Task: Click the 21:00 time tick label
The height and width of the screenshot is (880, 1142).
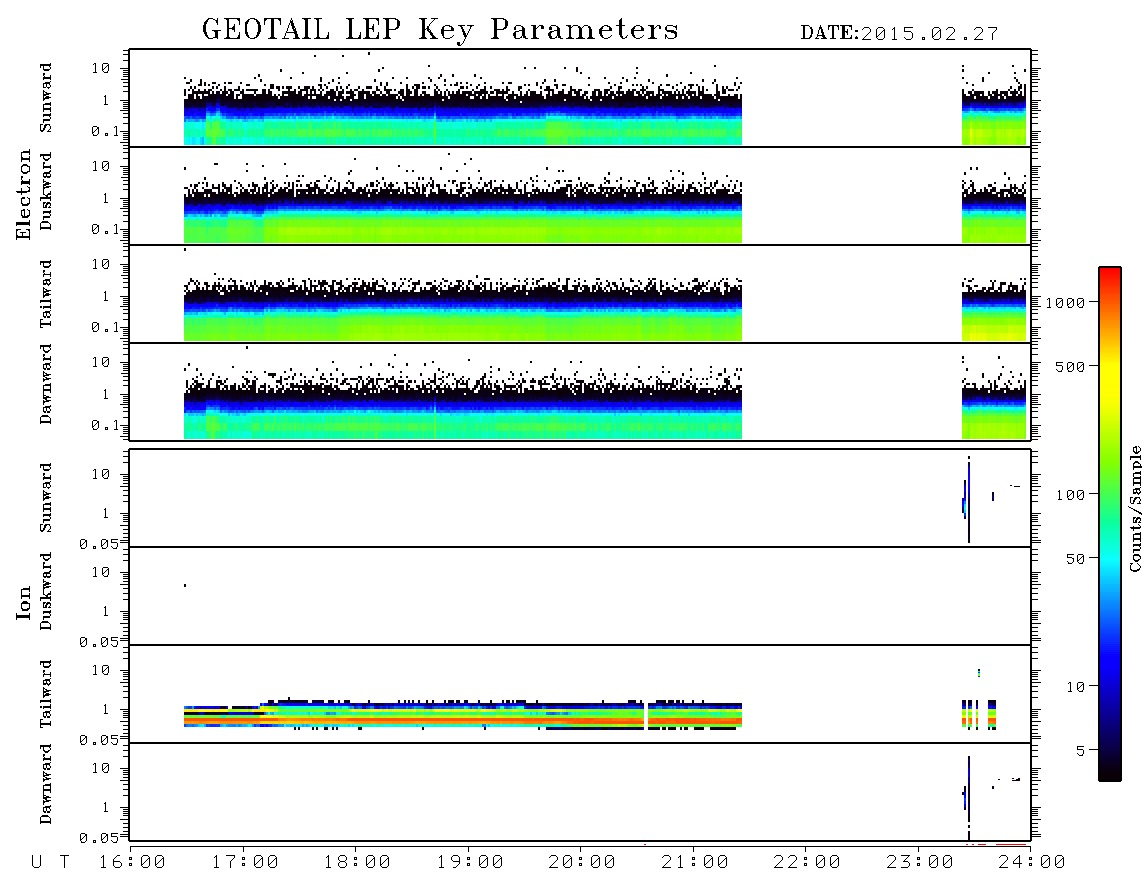Action: pos(695,863)
